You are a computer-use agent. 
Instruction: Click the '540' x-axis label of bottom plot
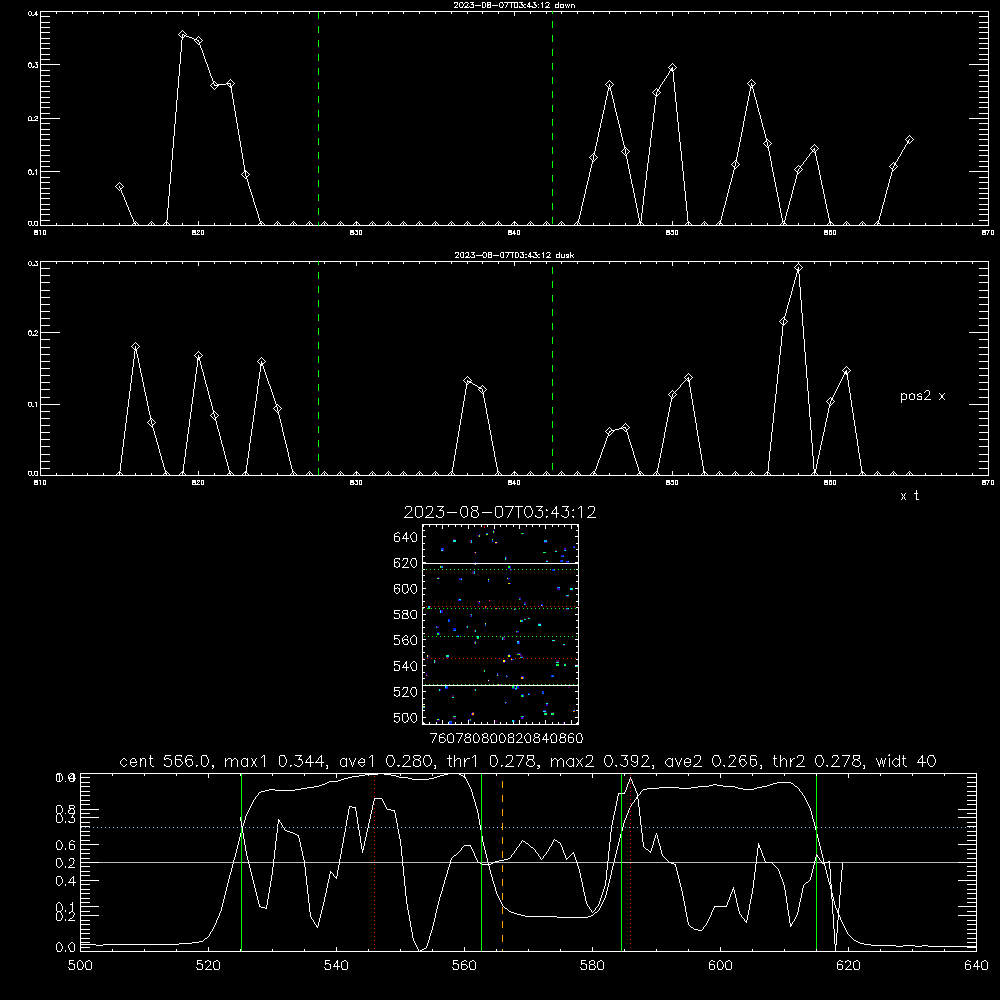(x=336, y=966)
